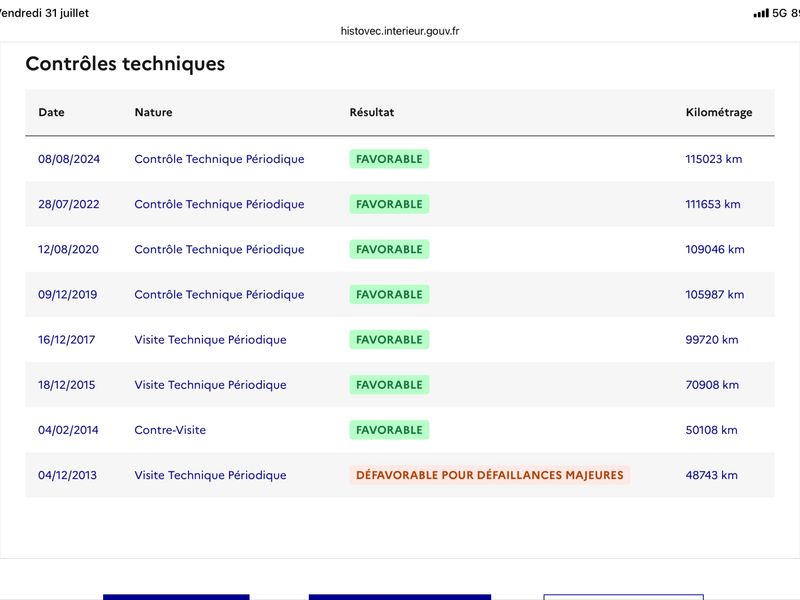Select Visite Technique Périodique in 16/12/2017 row
800x600 pixels.
pyautogui.click(x=210, y=340)
